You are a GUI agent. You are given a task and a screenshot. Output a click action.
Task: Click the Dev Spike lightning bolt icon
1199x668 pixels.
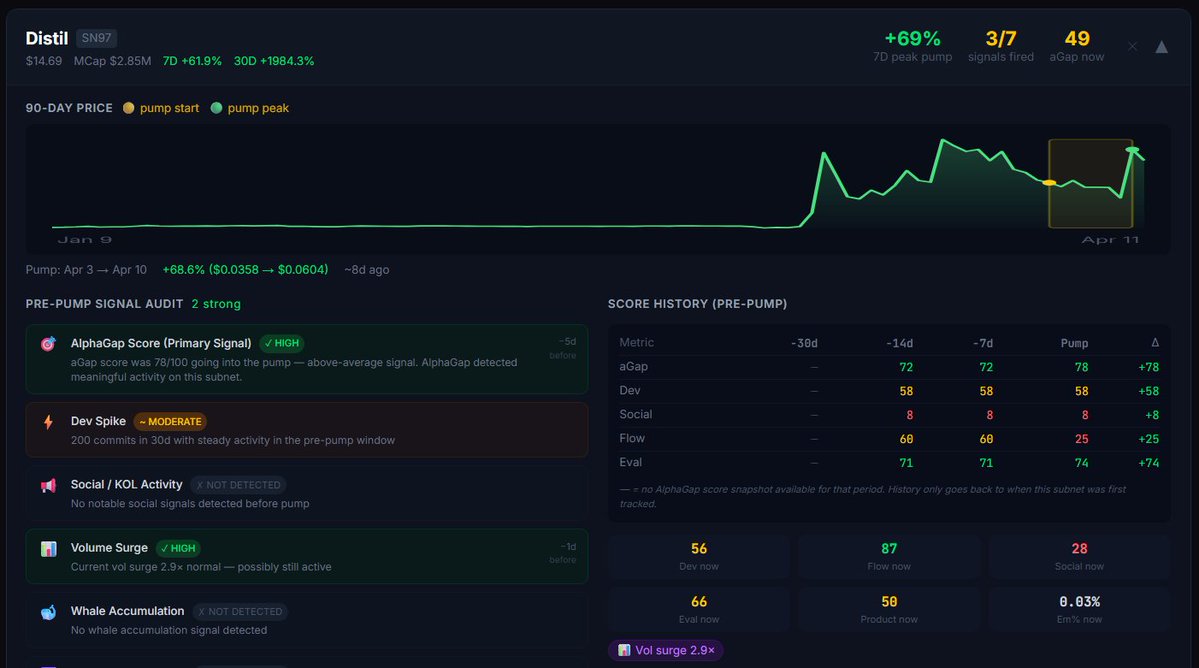click(x=48, y=422)
